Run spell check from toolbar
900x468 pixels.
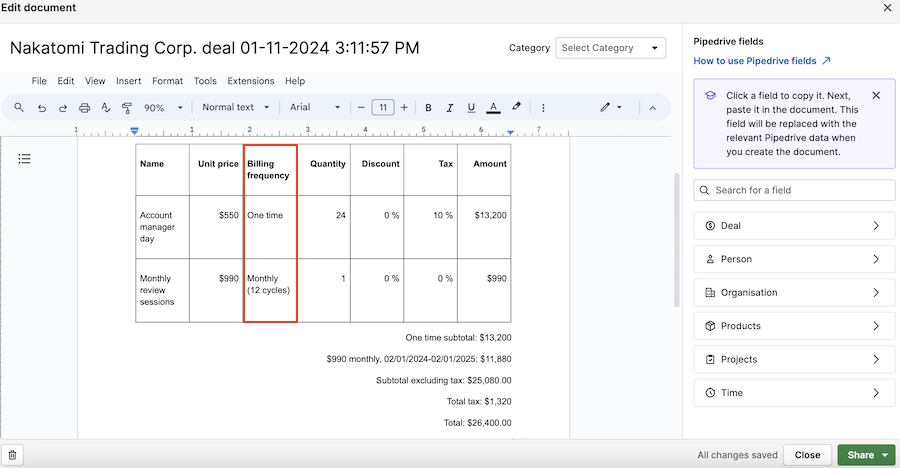[x=106, y=107]
